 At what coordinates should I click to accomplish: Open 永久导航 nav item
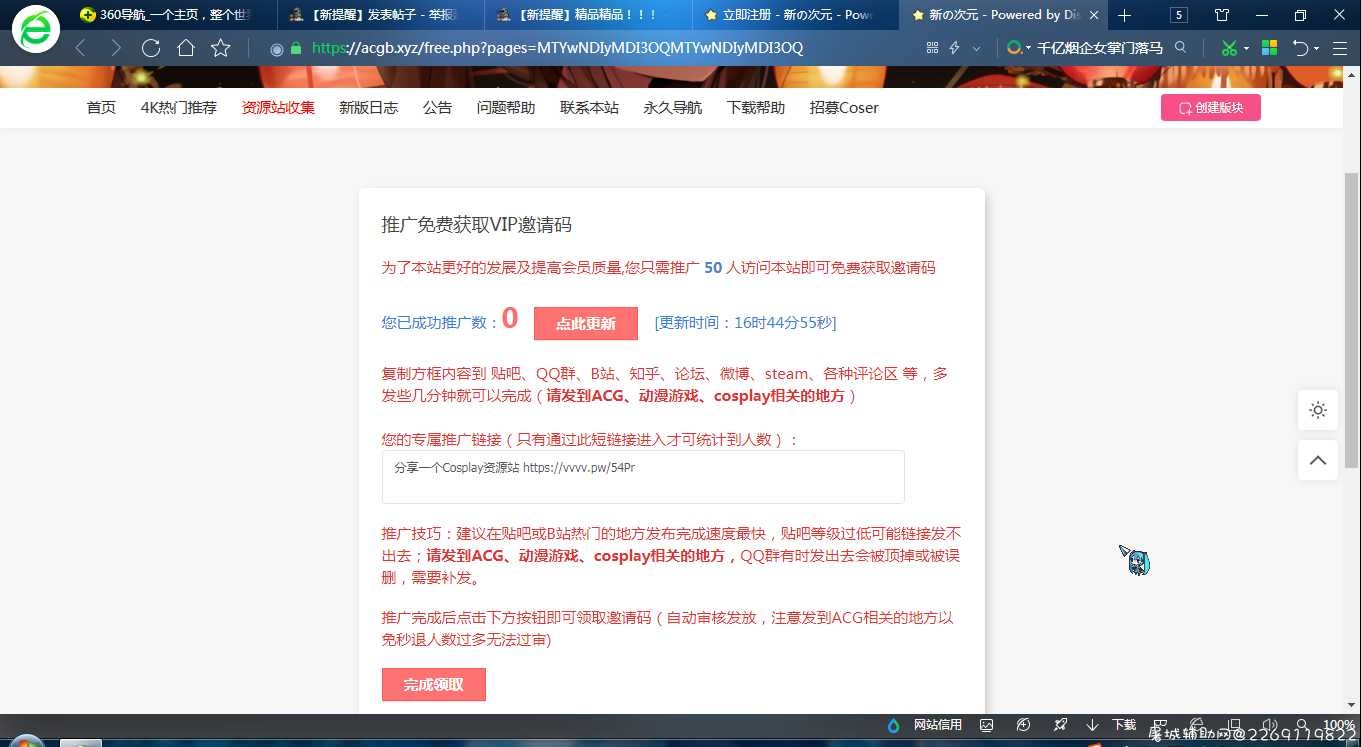coord(673,108)
